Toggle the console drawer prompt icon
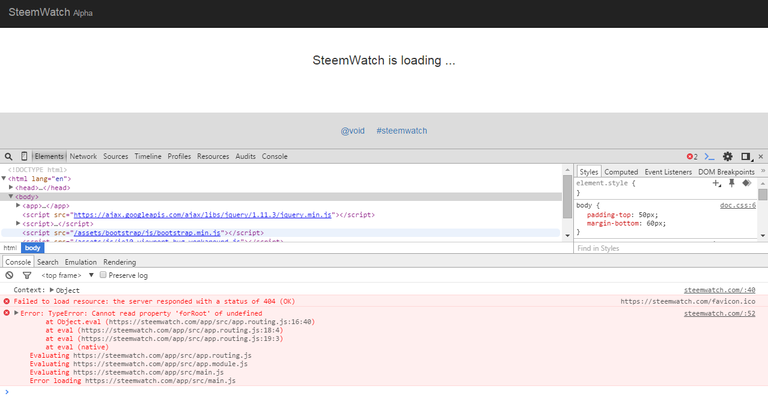This screenshot has height=397, width=768. [709, 157]
